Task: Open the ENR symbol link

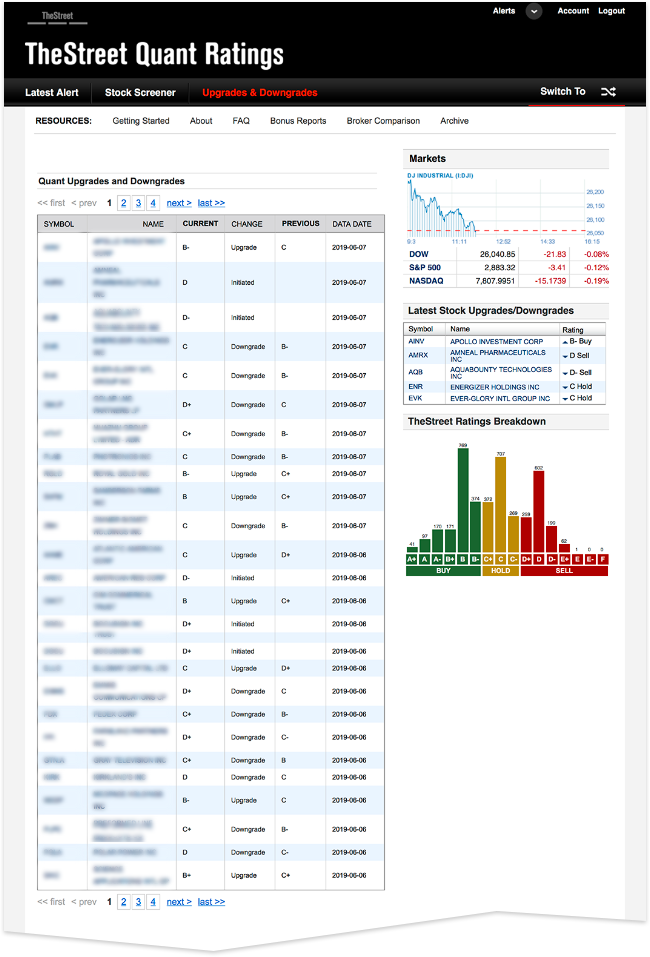Action: click(x=416, y=386)
